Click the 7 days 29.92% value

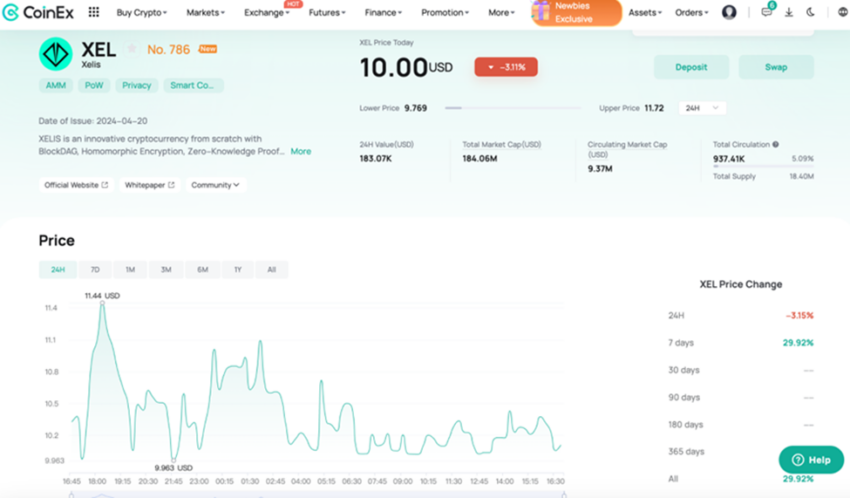(798, 342)
